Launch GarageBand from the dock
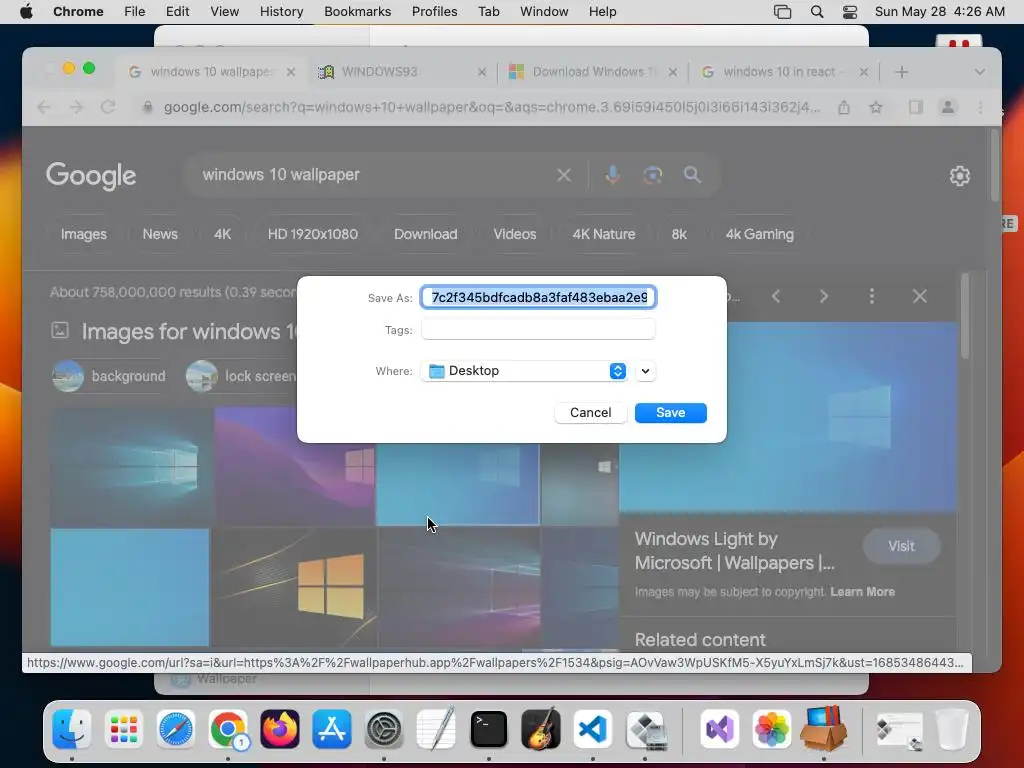 click(541, 729)
